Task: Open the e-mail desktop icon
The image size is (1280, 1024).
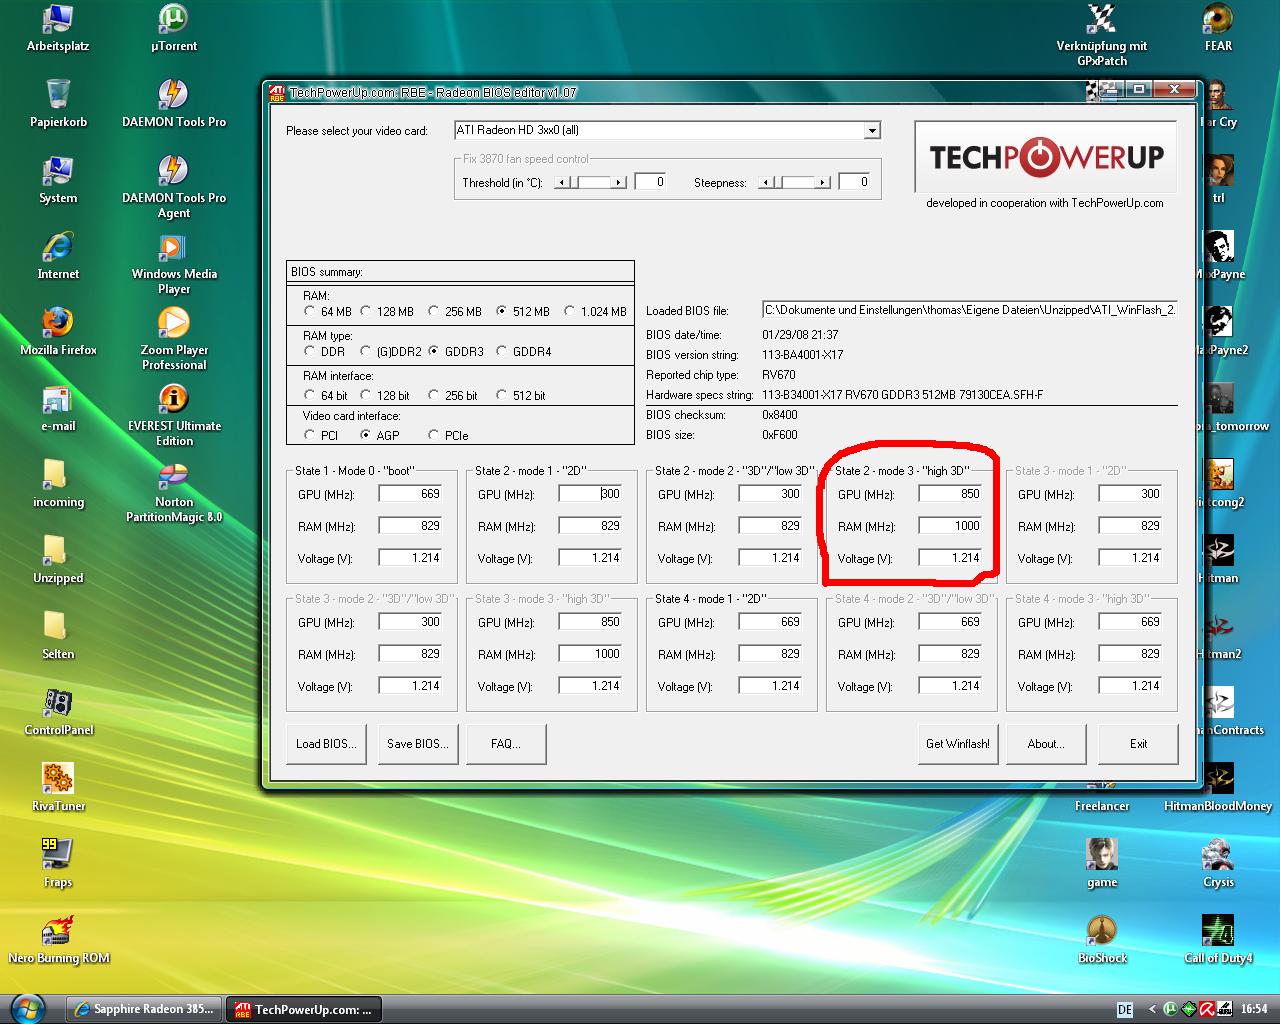Action: 58,408
